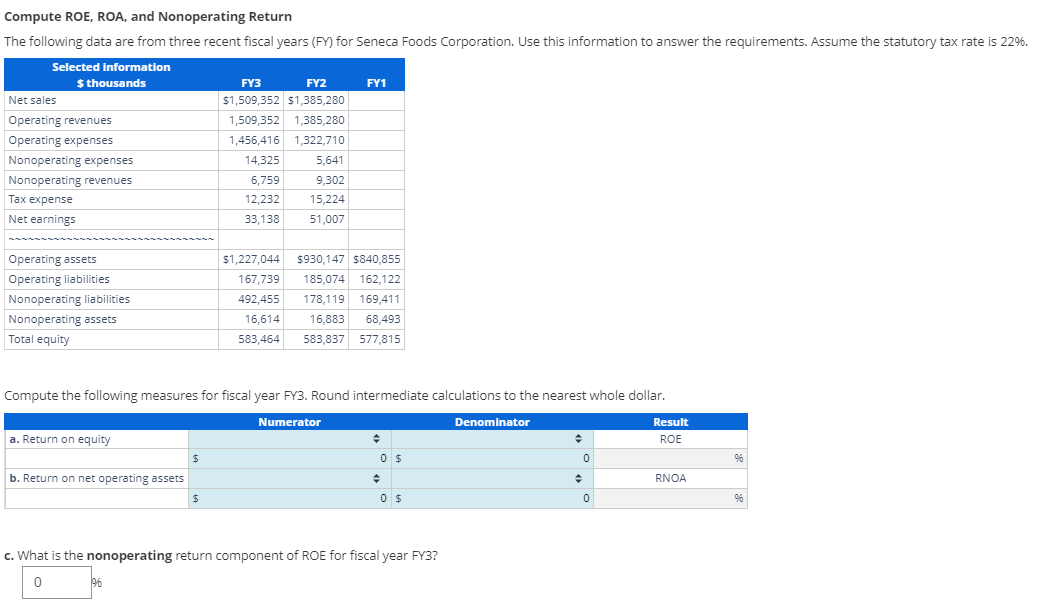Click FY3 nonoperating assets 16,614

pyautogui.click(x=262, y=318)
